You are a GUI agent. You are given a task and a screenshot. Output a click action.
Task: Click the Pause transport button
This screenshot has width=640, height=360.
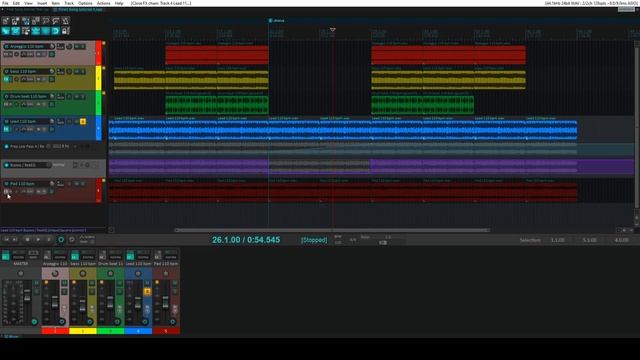coord(49,240)
